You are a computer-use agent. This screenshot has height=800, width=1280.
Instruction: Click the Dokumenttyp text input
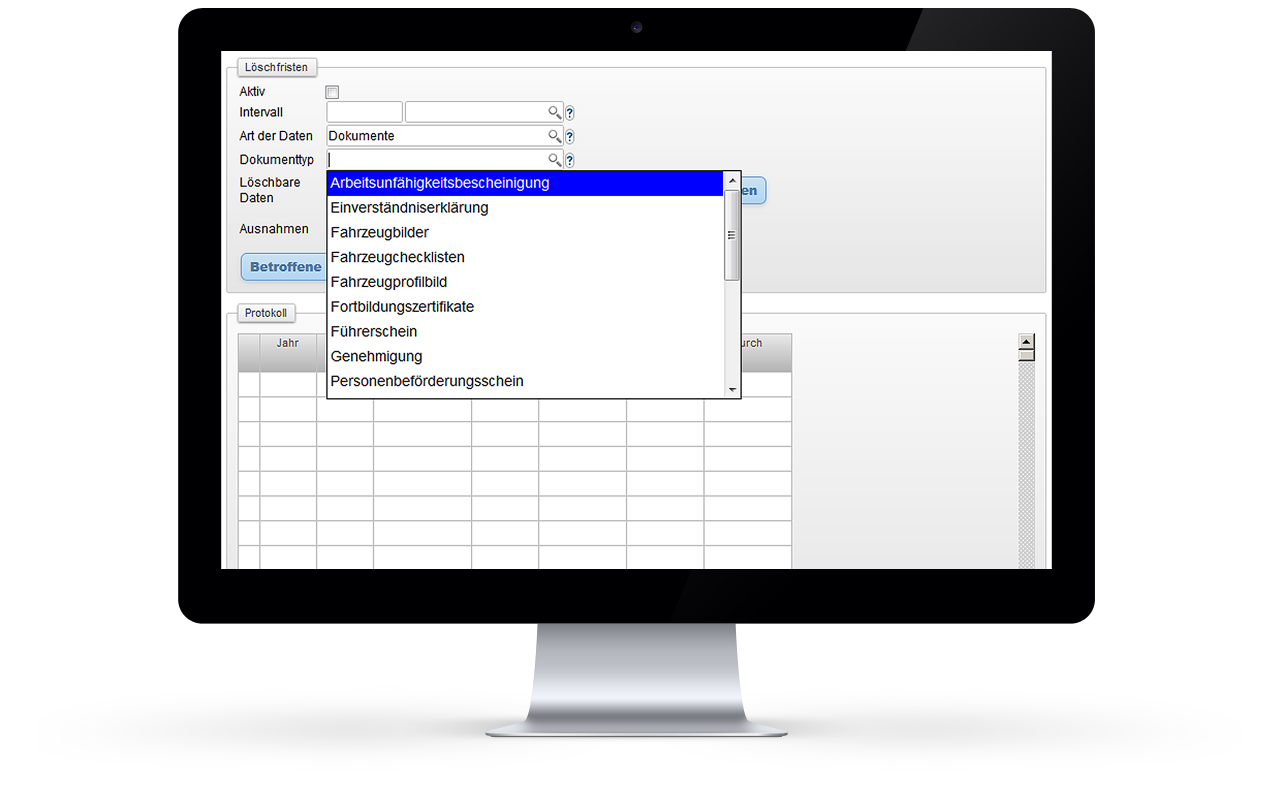point(435,160)
